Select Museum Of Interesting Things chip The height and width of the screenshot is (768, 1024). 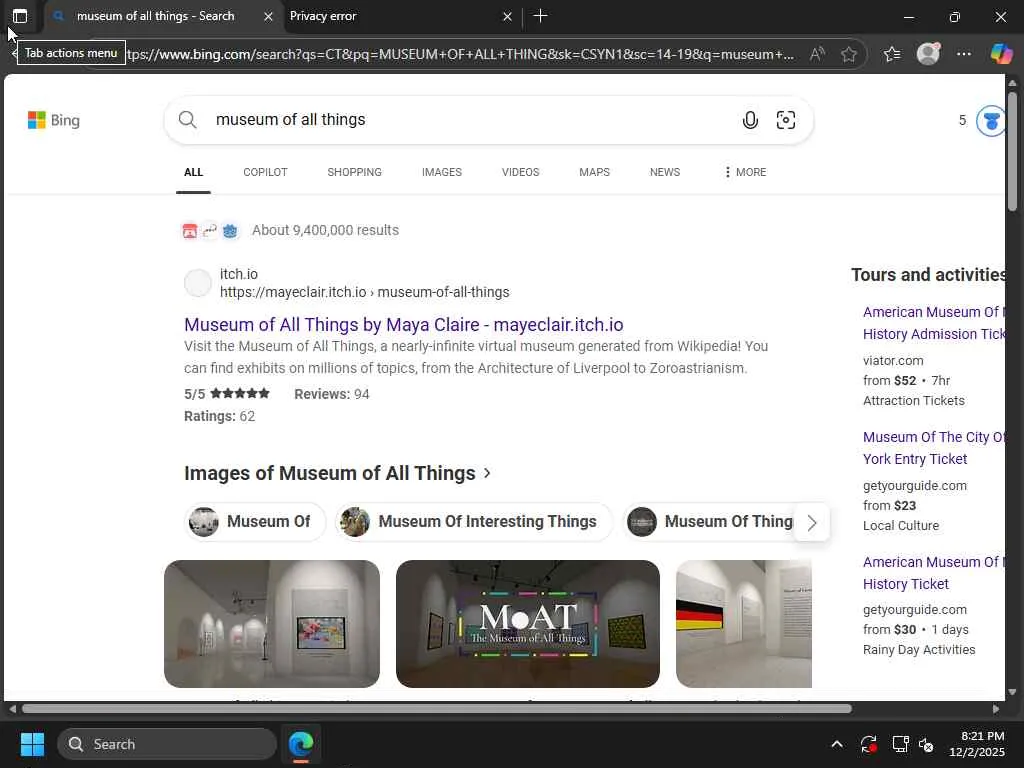(x=474, y=522)
